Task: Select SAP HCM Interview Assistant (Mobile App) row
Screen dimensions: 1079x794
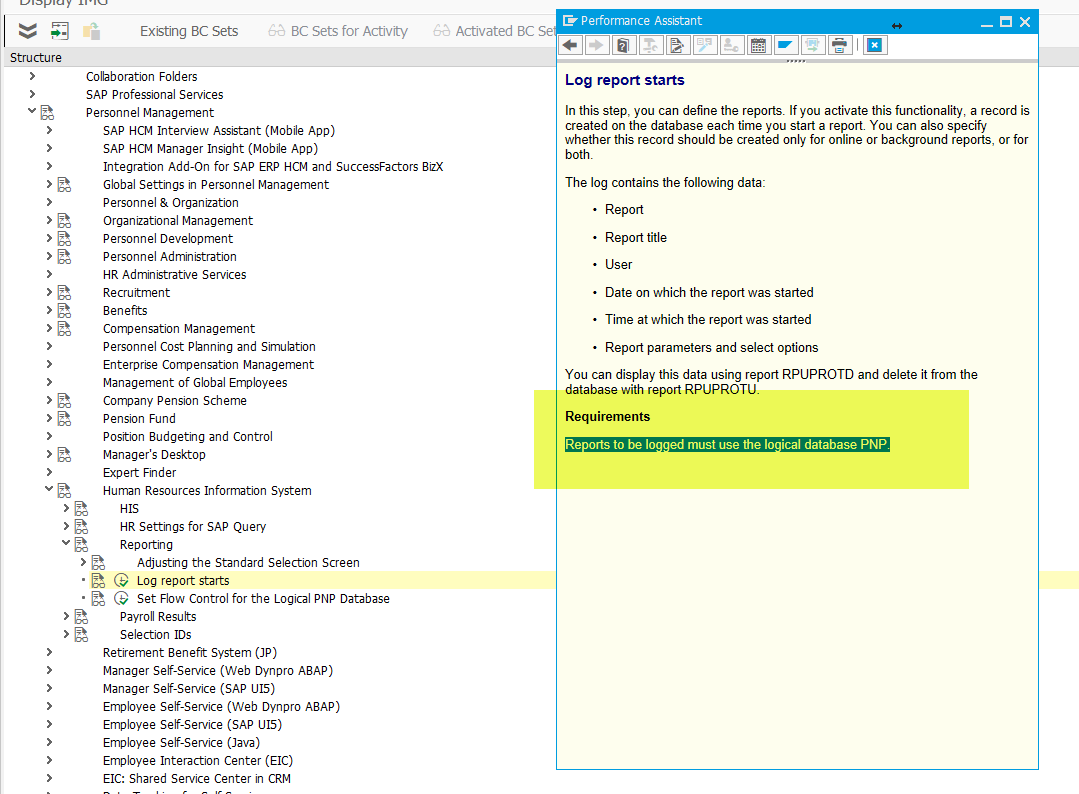Action: (218, 131)
